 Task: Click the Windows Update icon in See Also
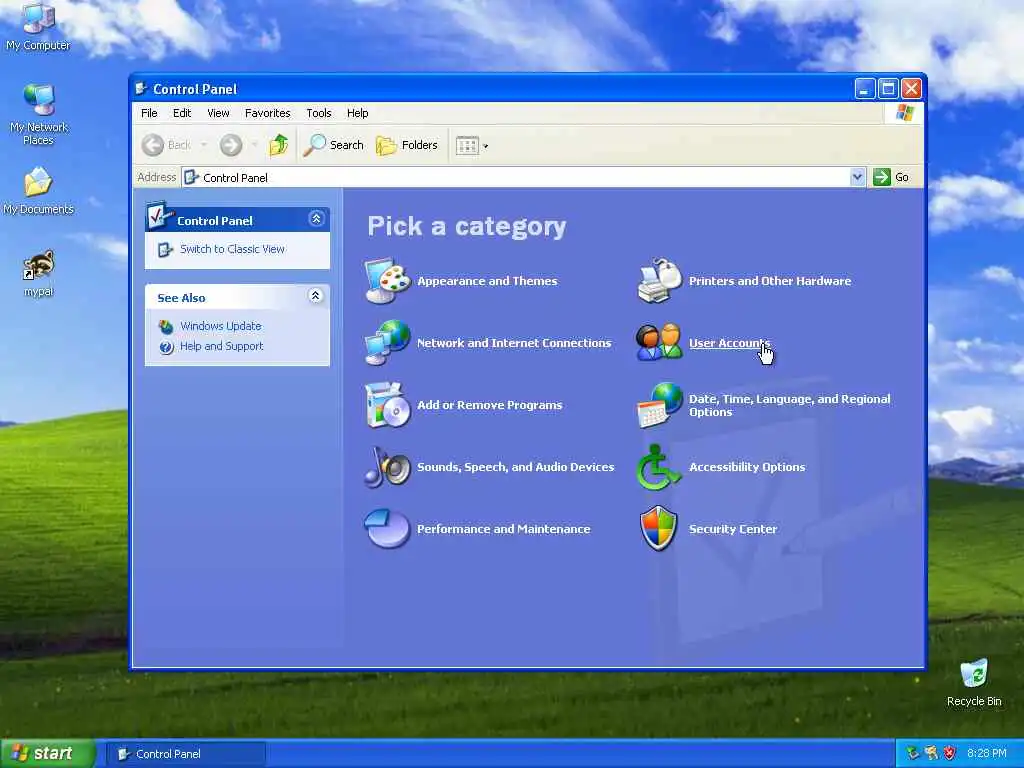tap(167, 326)
